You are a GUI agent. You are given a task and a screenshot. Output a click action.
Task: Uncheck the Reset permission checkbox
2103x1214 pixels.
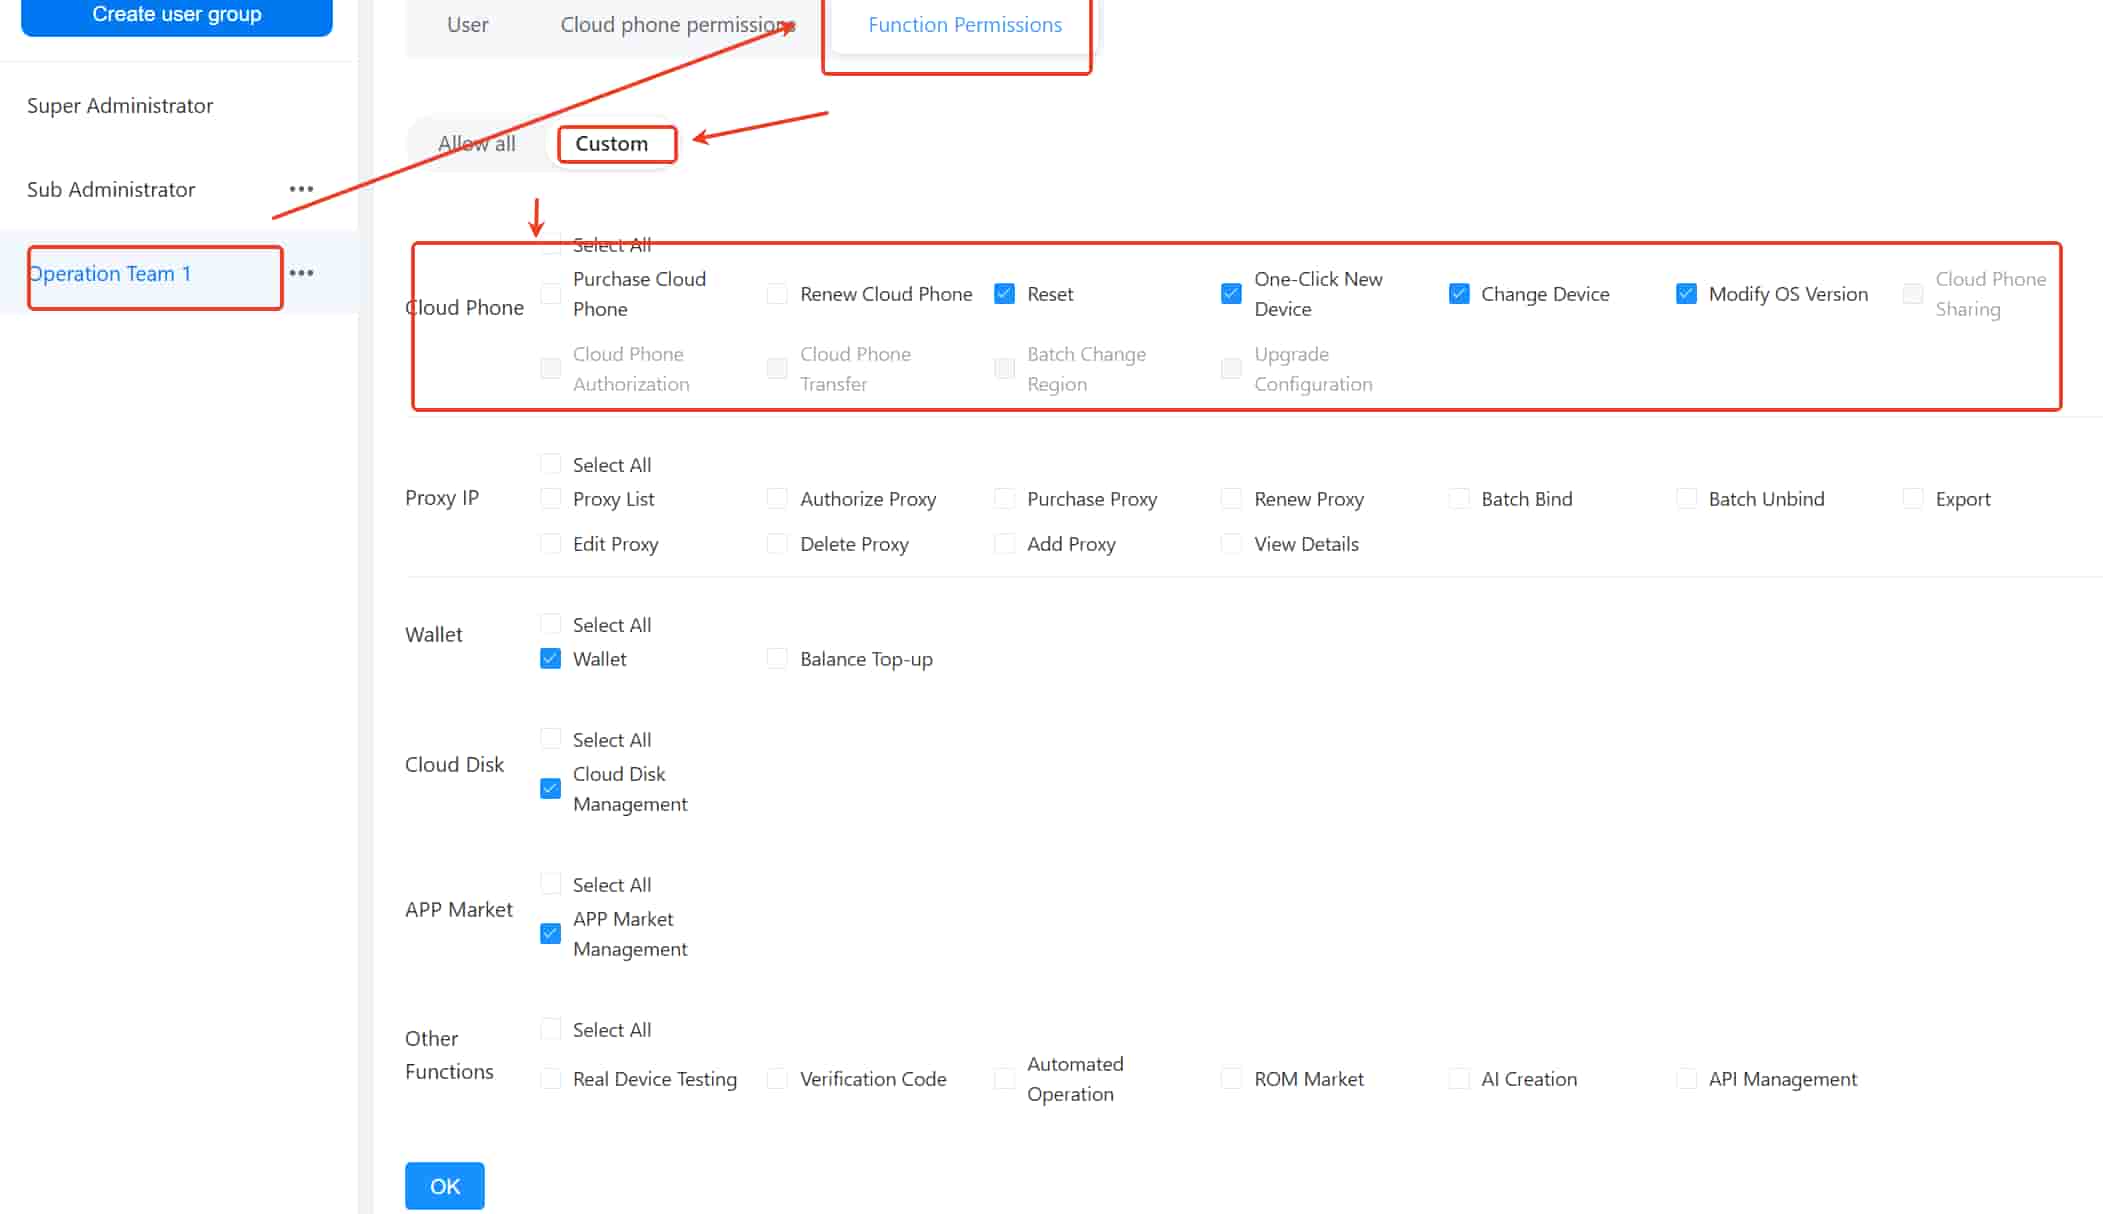[x=1004, y=294]
